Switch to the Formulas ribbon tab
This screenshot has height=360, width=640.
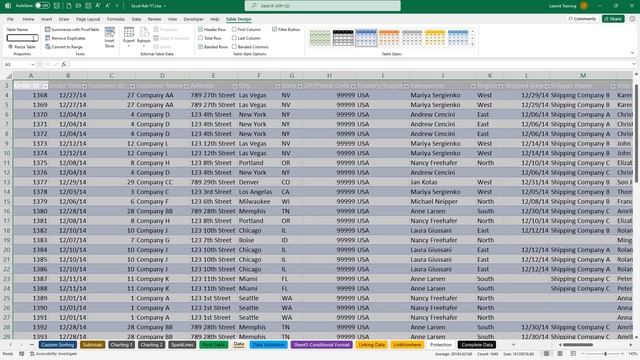tap(116, 19)
